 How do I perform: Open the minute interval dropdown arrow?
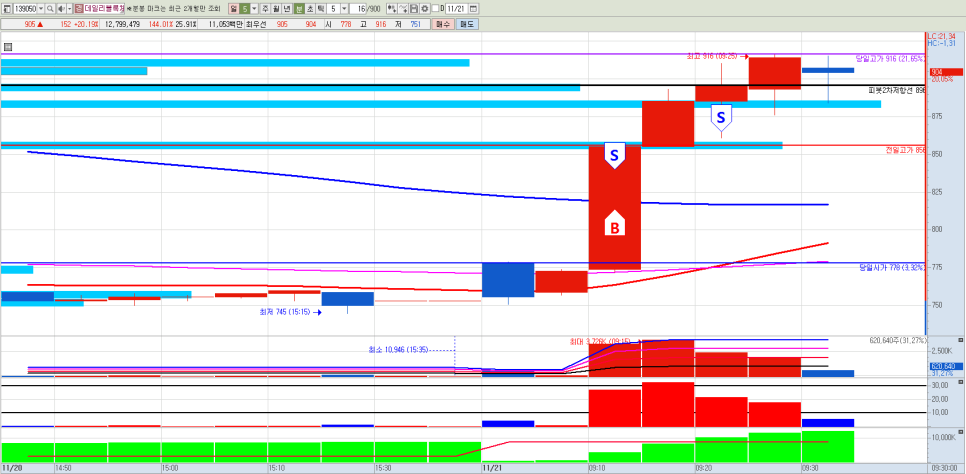pos(344,9)
